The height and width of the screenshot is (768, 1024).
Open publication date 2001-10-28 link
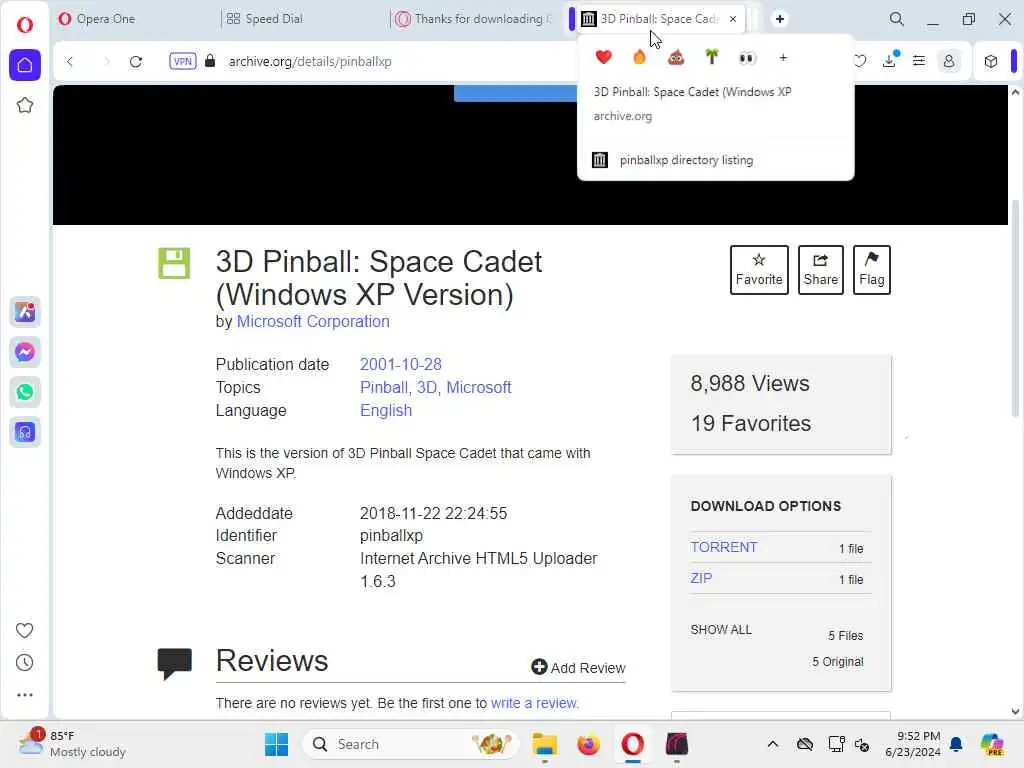(401, 364)
